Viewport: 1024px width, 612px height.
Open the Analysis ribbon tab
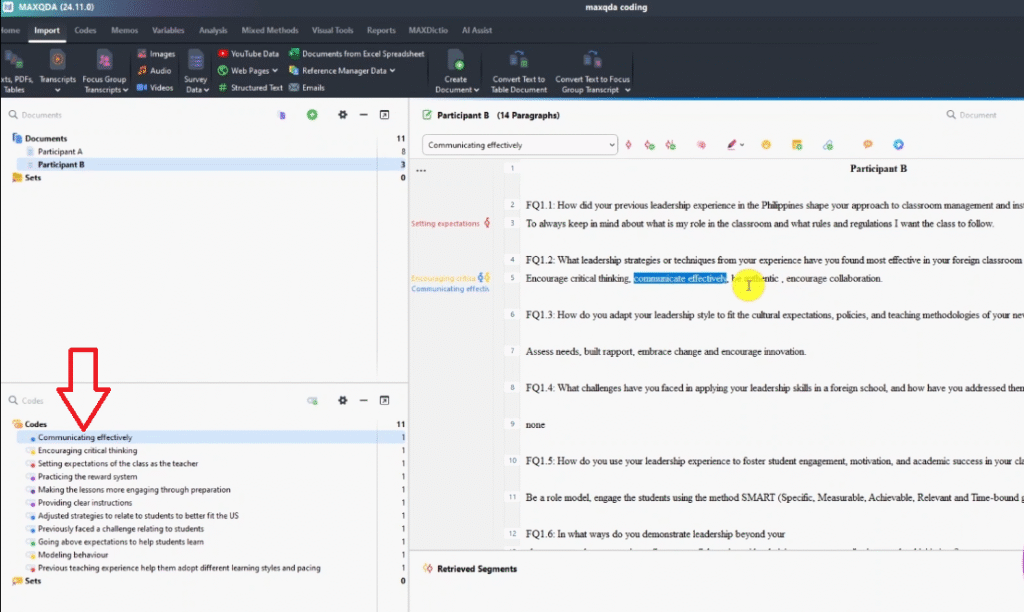coord(212,31)
